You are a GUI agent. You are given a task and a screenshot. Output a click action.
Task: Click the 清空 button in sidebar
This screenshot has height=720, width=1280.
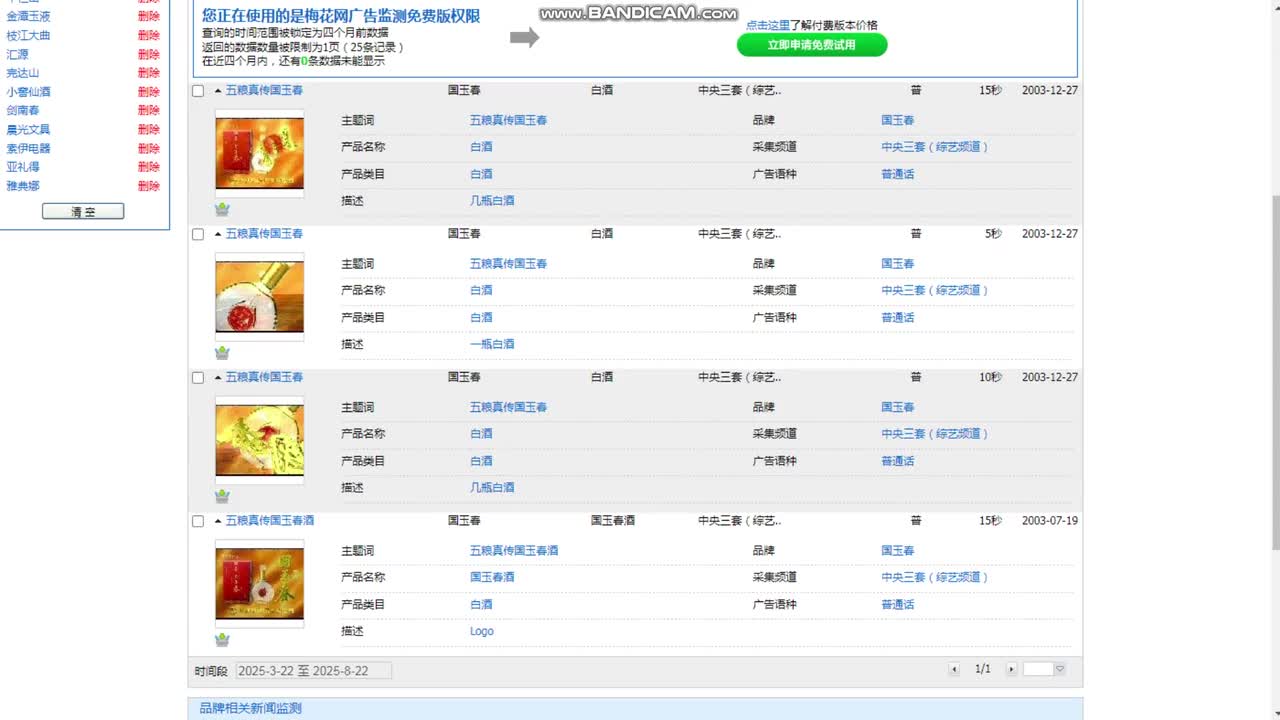83,212
